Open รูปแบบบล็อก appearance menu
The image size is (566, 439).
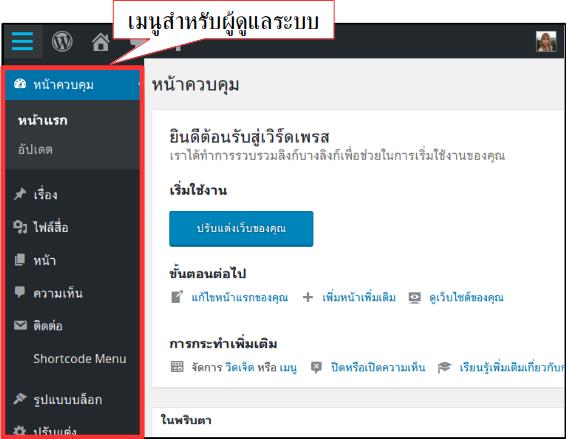click(x=73, y=399)
